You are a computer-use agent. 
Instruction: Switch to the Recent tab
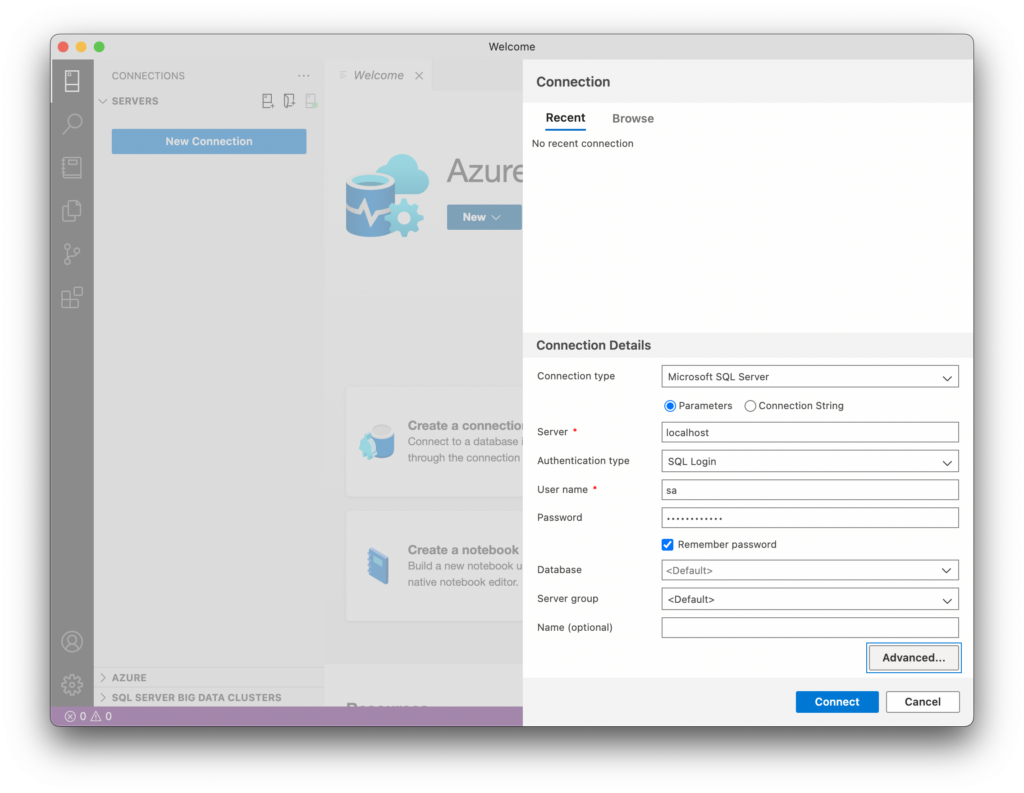click(x=565, y=118)
